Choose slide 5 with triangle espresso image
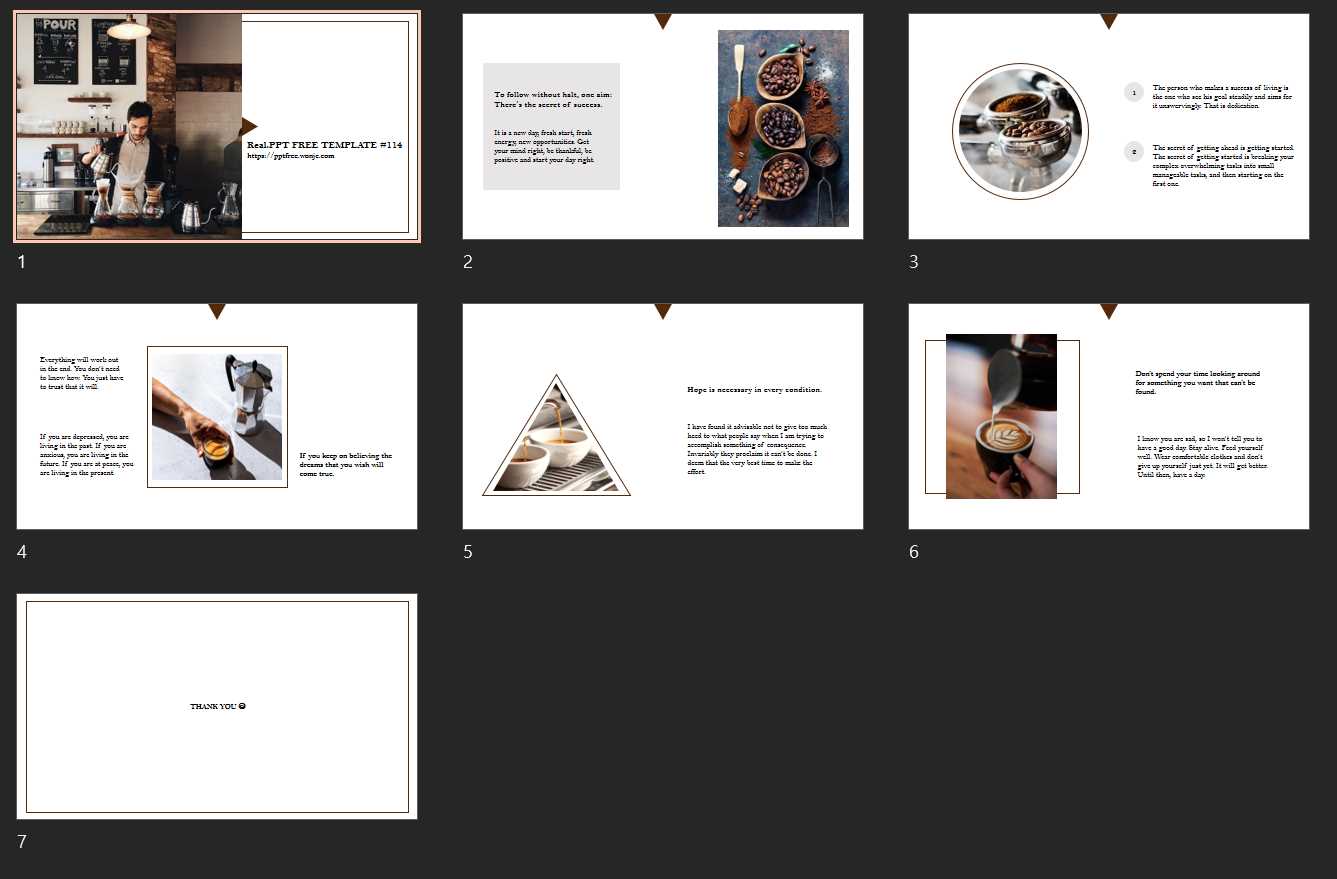The width and height of the screenshot is (1337, 879). tap(663, 416)
